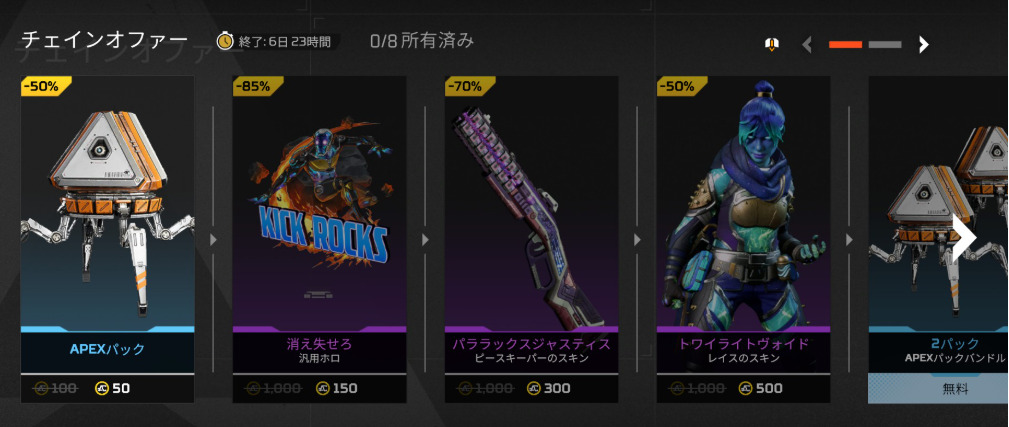This screenshot has width=1009, height=427.
Task: Go to previous page with left arrow
Action: [x=807, y=44]
